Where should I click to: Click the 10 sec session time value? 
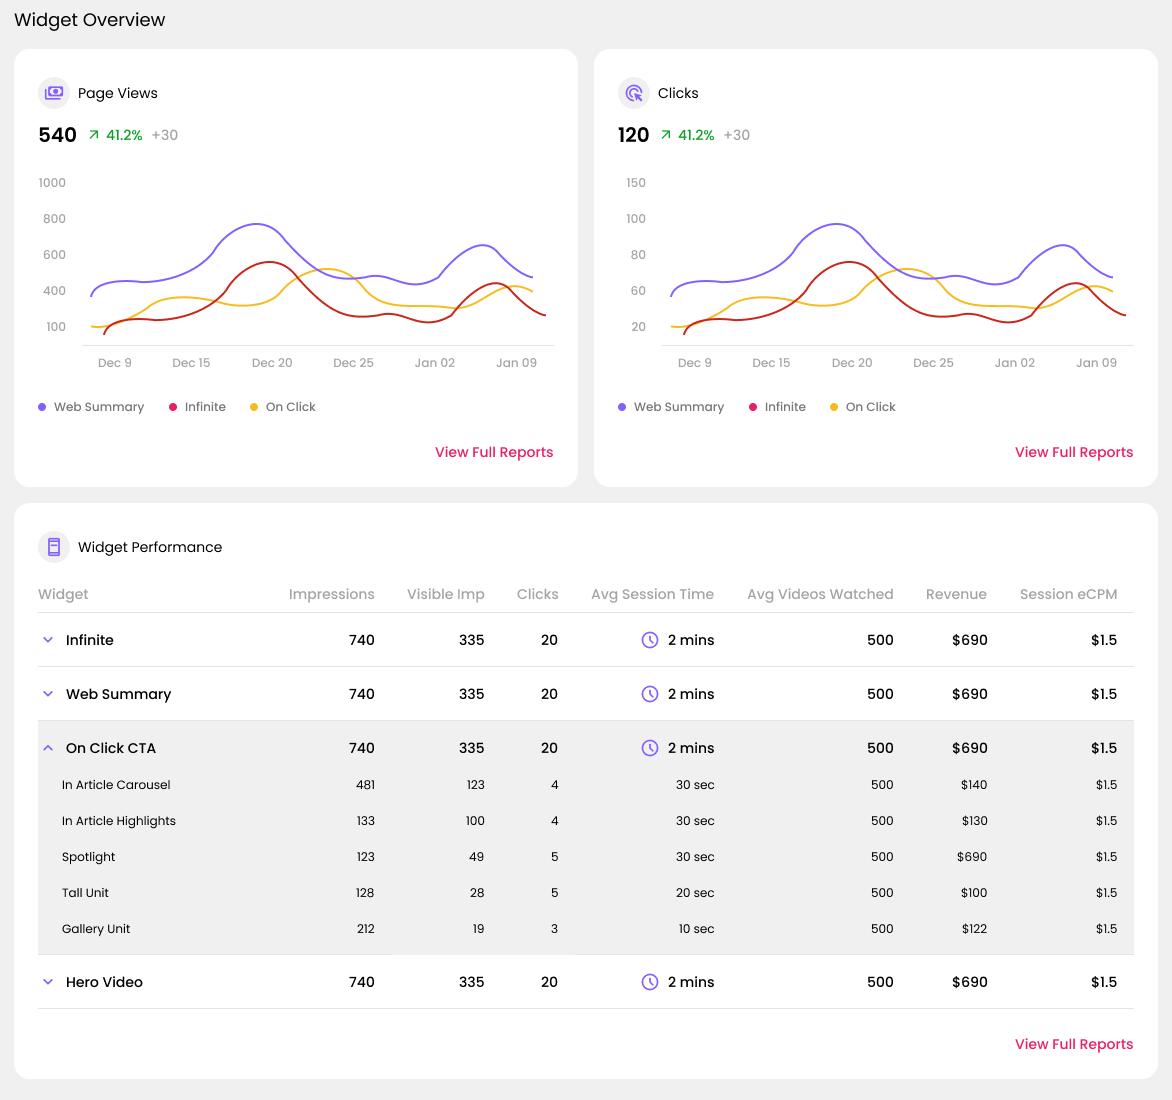tap(696, 928)
